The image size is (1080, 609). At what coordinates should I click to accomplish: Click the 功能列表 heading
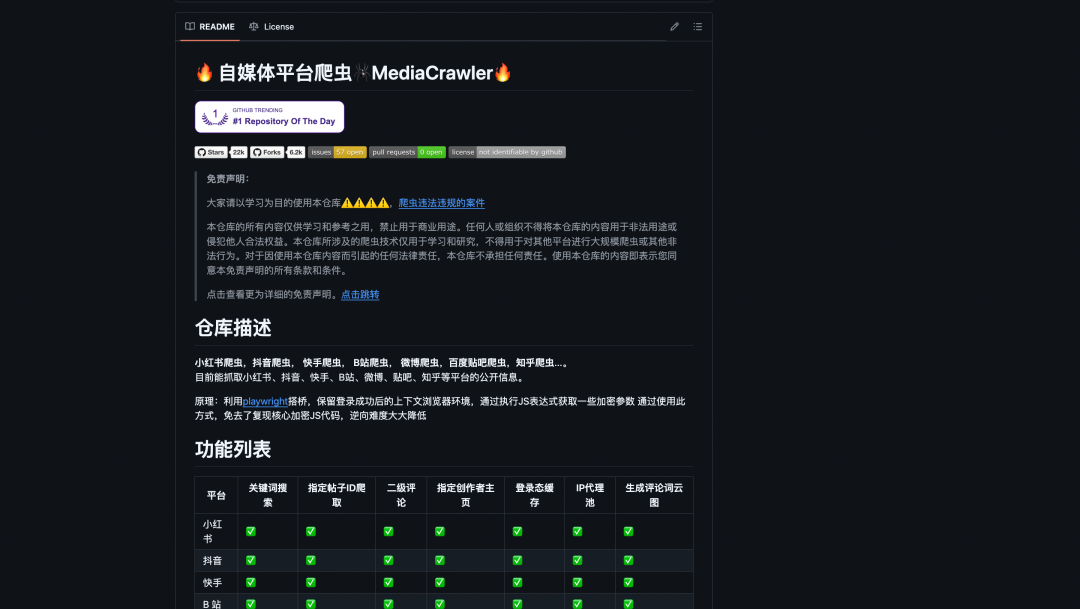[x=233, y=450]
